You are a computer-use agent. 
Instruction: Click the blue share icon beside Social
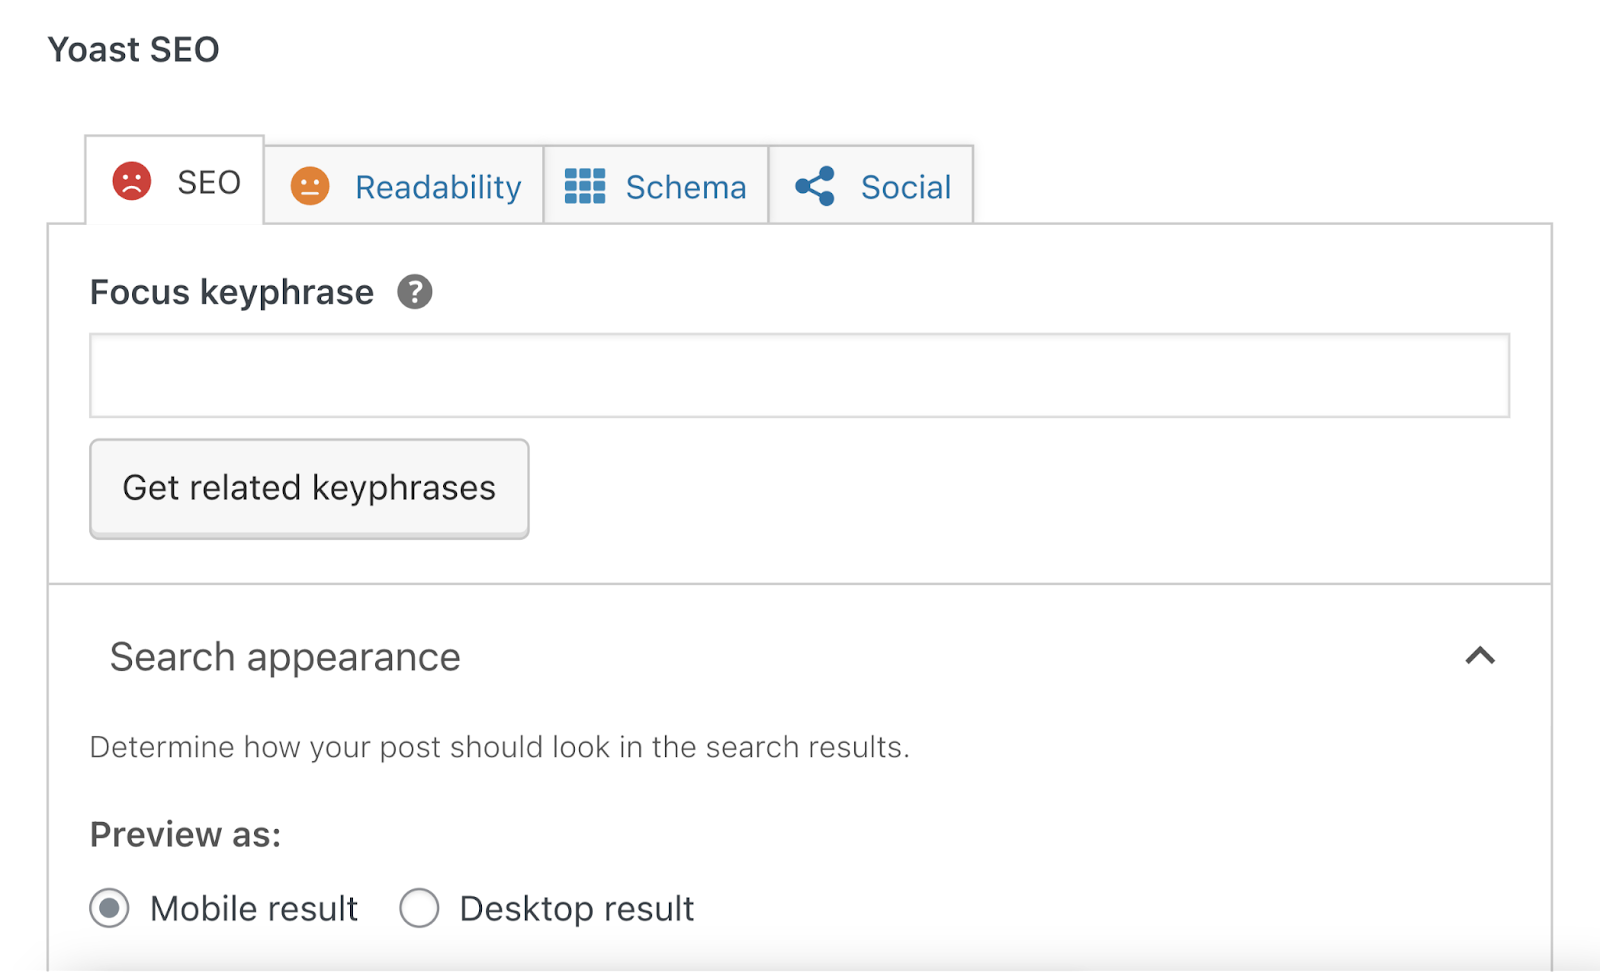(813, 185)
